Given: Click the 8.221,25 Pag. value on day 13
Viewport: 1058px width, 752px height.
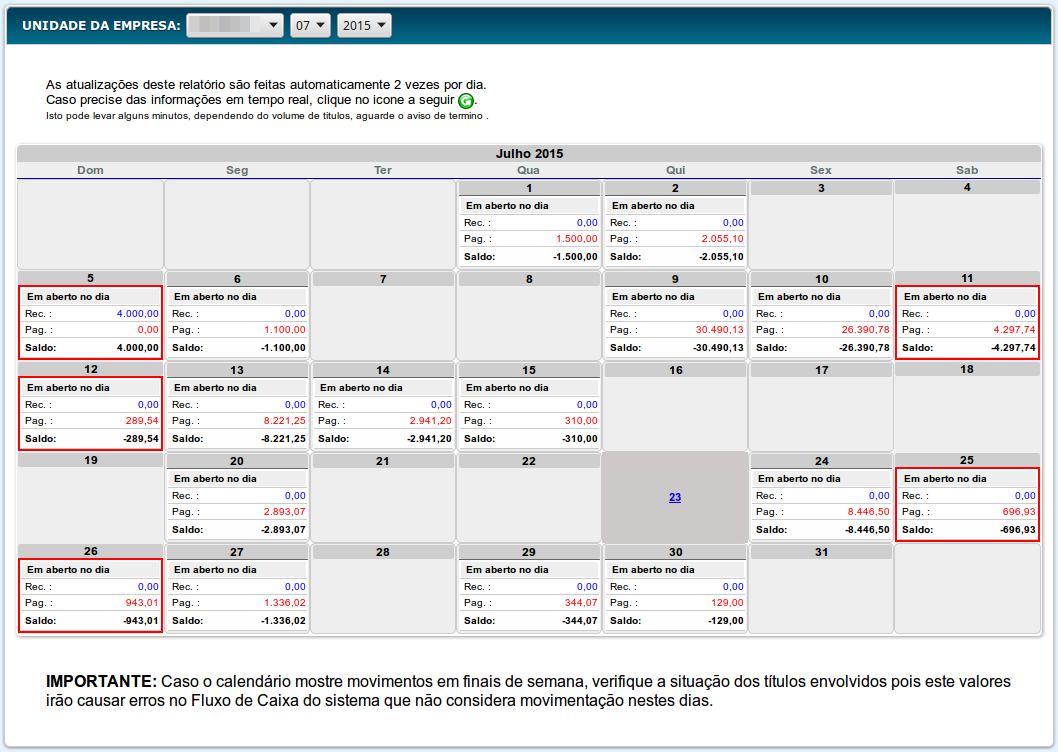Looking at the screenshot, I should click(x=285, y=421).
